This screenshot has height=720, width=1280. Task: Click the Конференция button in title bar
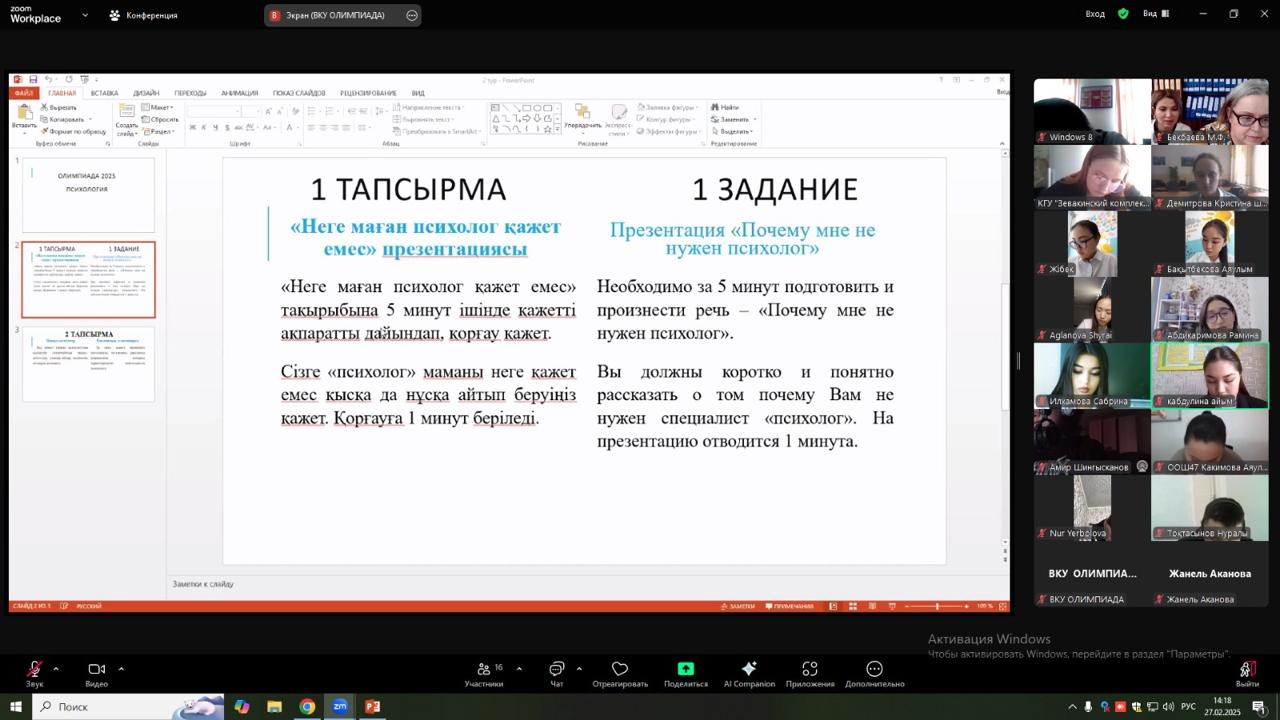[x=143, y=15]
